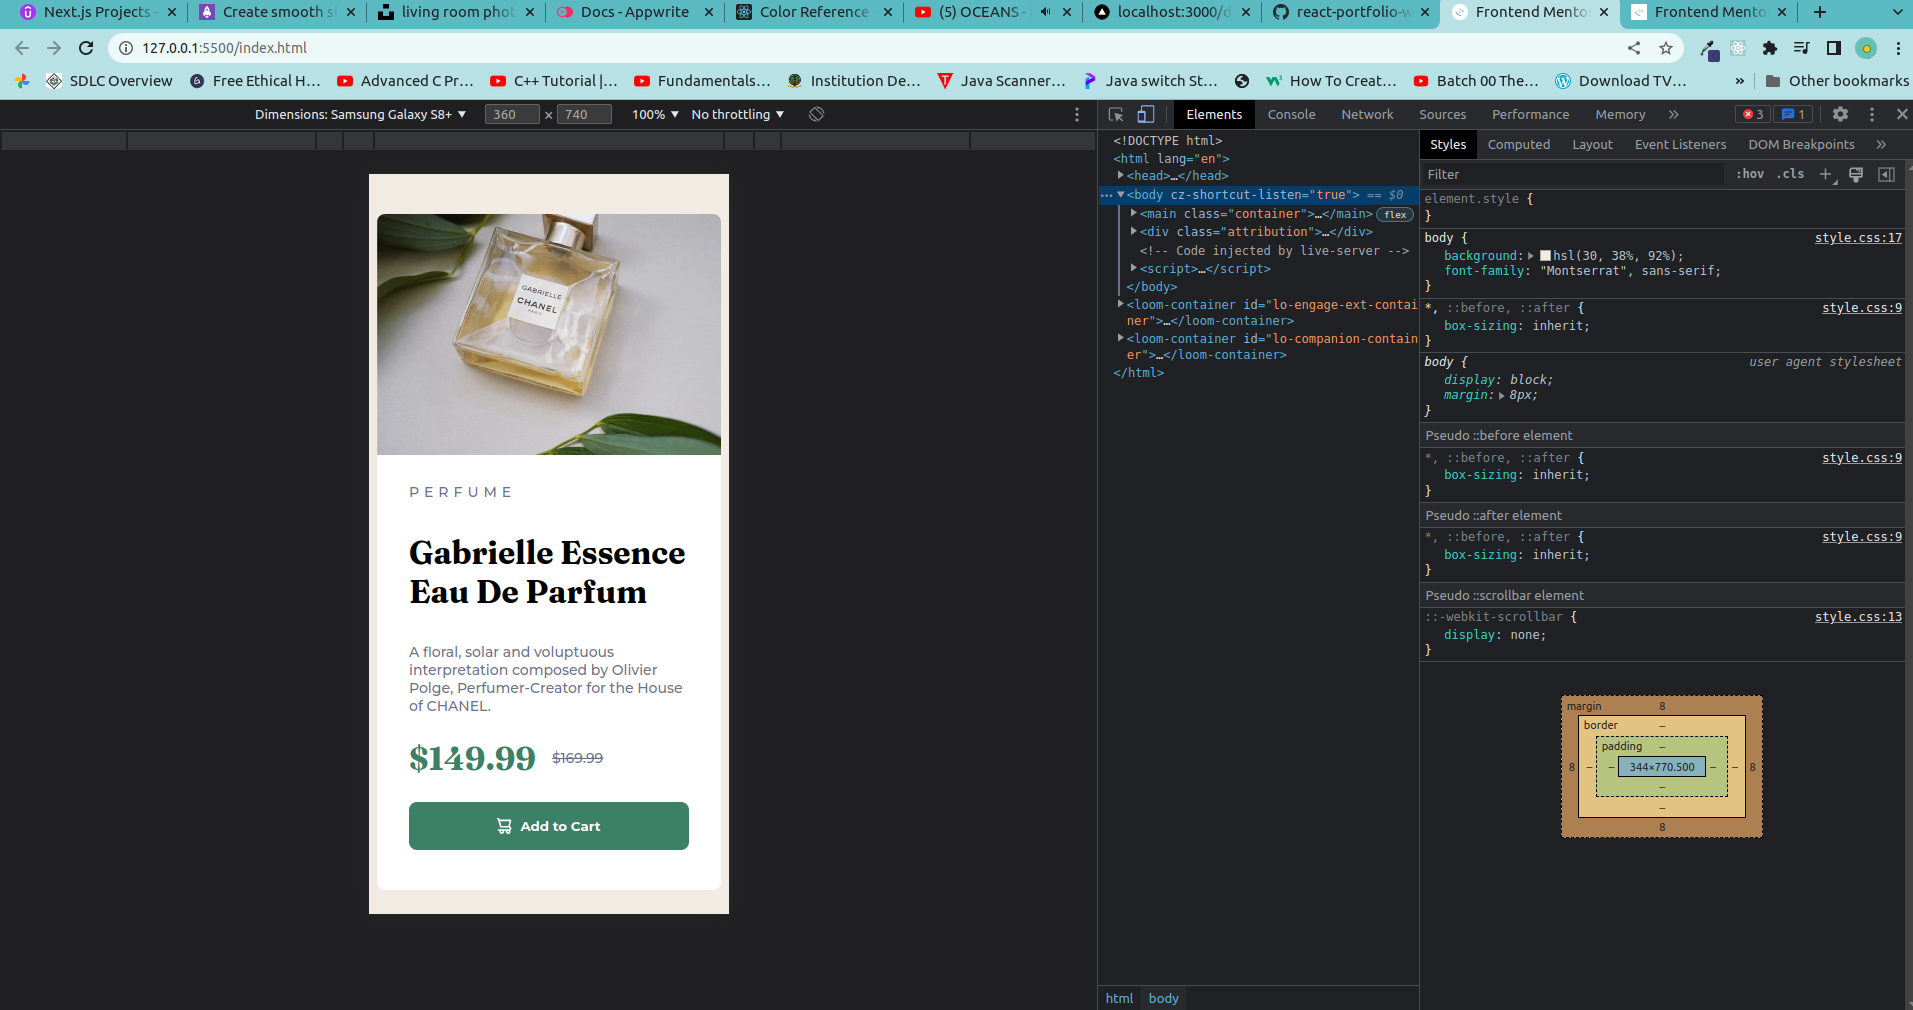Click the perfume product image
This screenshot has height=1010, width=1913.
549,334
